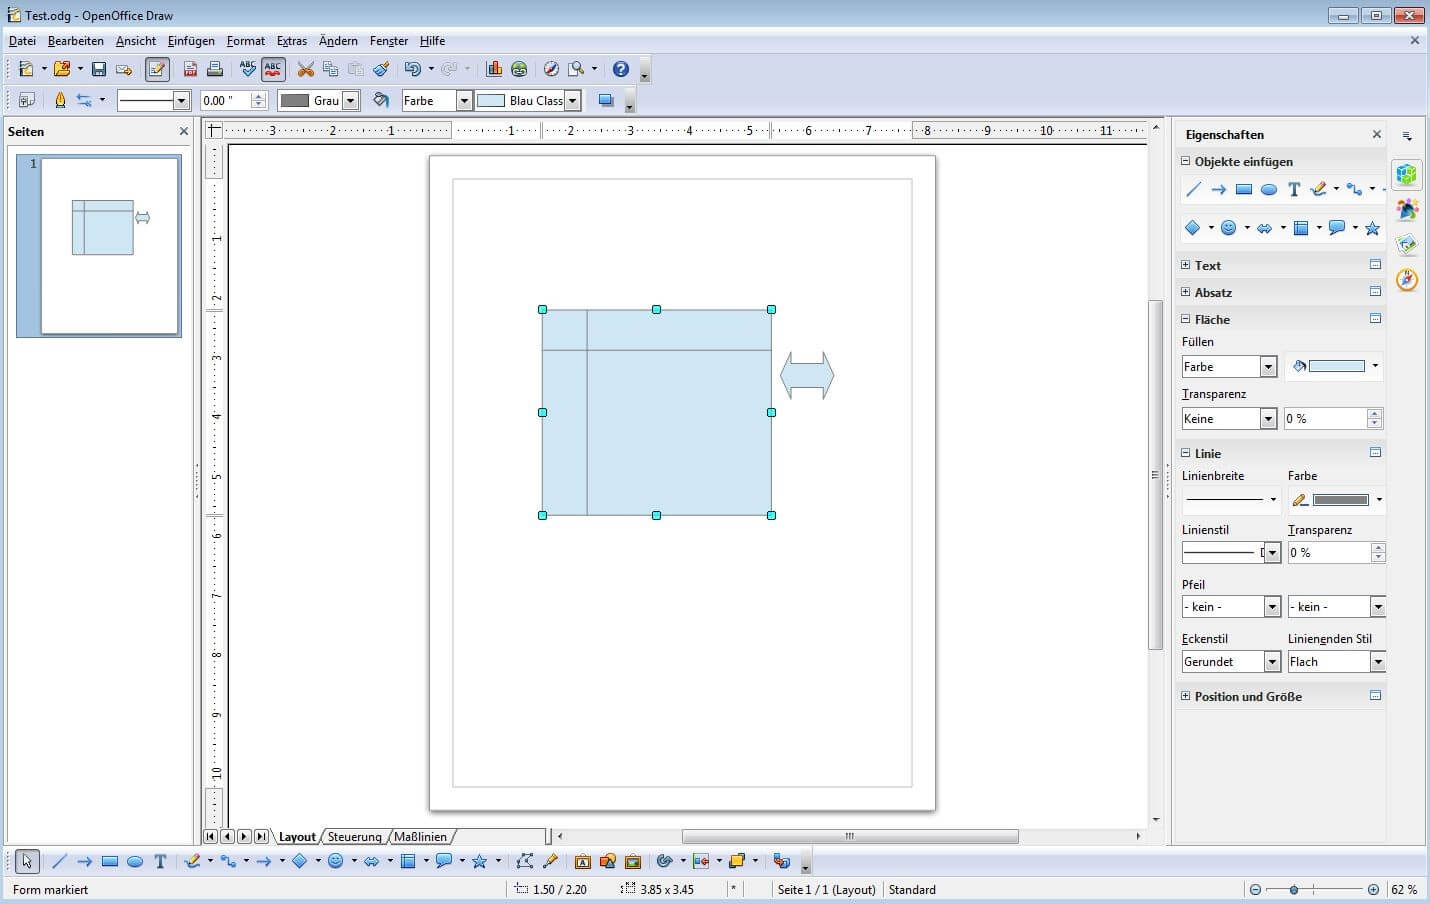Toggle Edit File mode icon
Viewport: 1430px width, 904px height.
pos(157,69)
